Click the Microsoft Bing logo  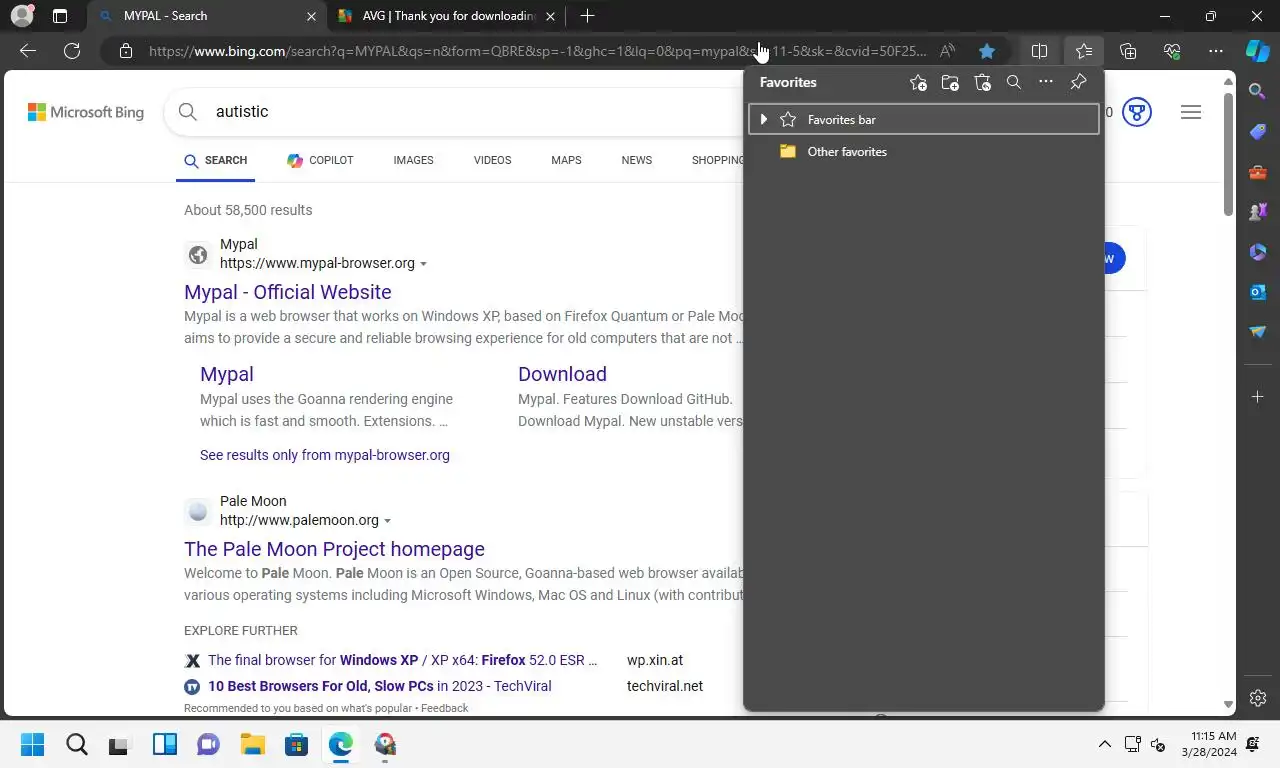click(86, 112)
